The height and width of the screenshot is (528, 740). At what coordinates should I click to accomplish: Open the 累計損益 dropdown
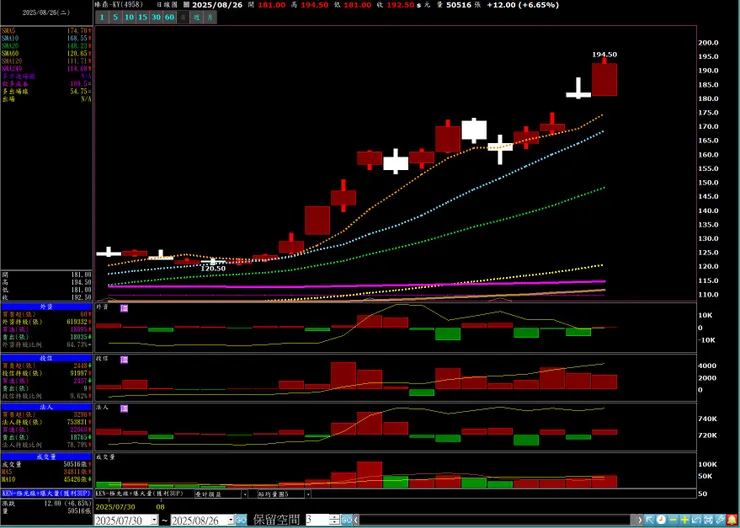[x=244, y=494]
